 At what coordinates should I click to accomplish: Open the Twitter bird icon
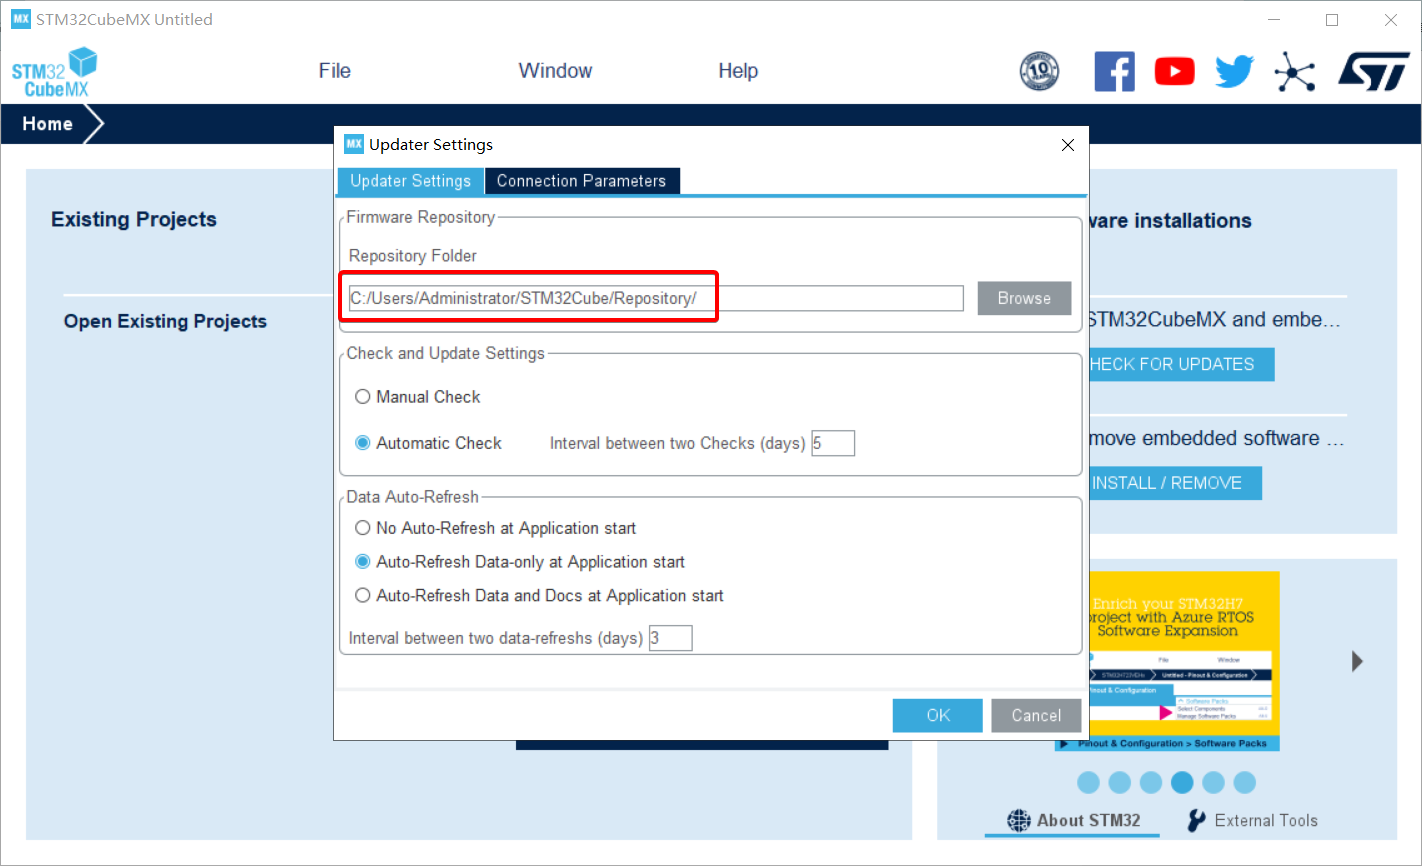click(x=1234, y=72)
